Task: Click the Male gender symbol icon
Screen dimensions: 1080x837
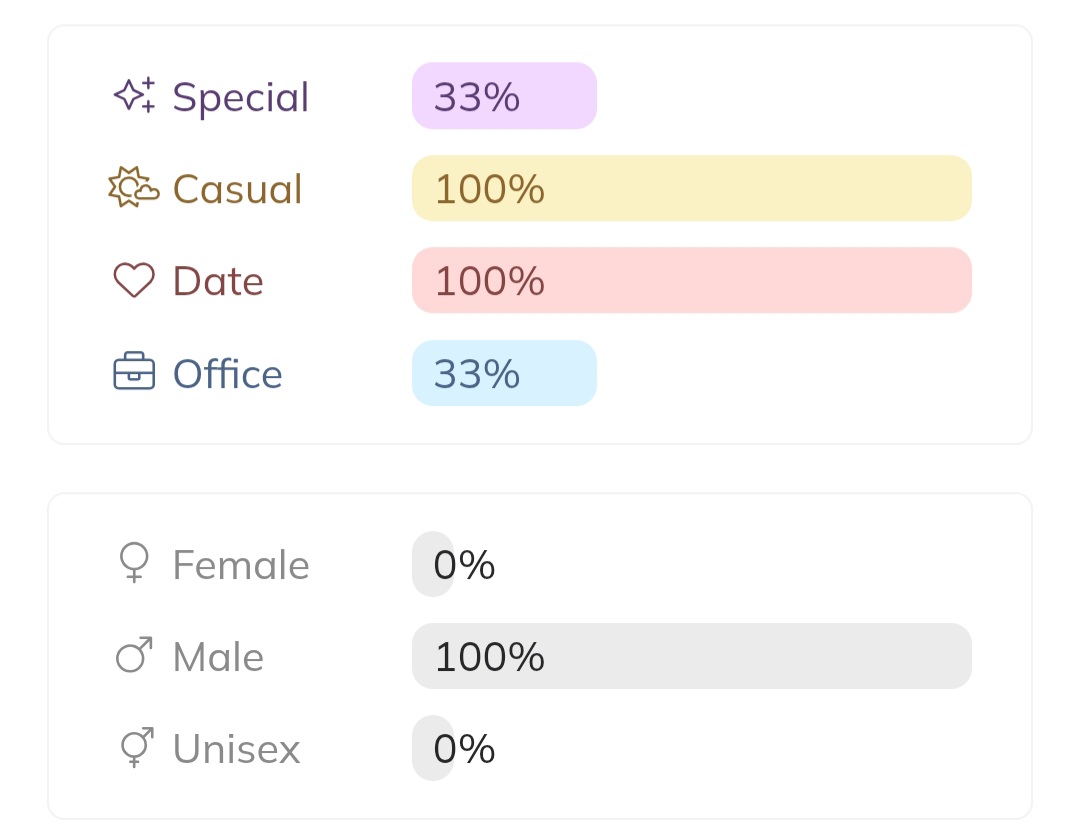Action: point(134,656)
